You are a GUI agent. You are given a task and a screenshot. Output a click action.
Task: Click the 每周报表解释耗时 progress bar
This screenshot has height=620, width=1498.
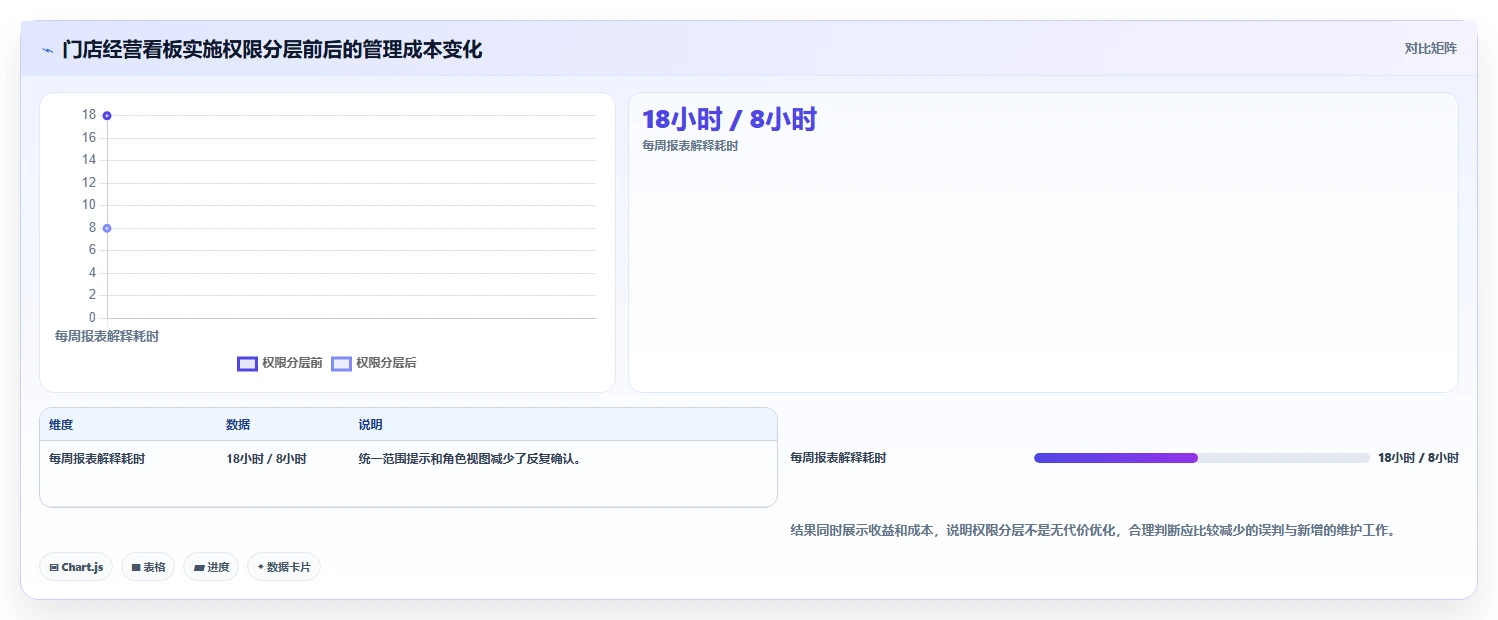[1201, 458]
